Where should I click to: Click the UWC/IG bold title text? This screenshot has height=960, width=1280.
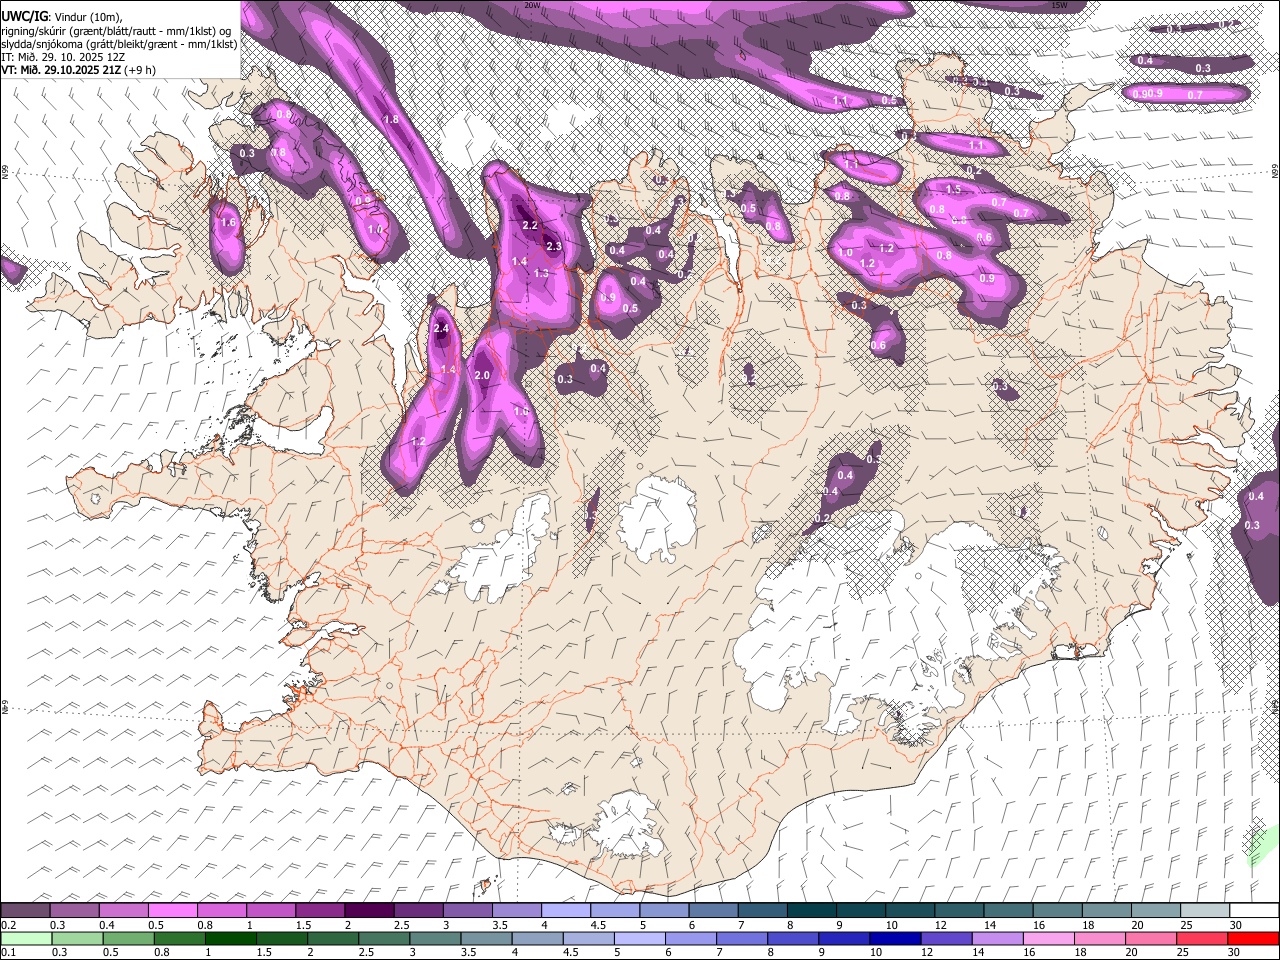tap(23, 16)
